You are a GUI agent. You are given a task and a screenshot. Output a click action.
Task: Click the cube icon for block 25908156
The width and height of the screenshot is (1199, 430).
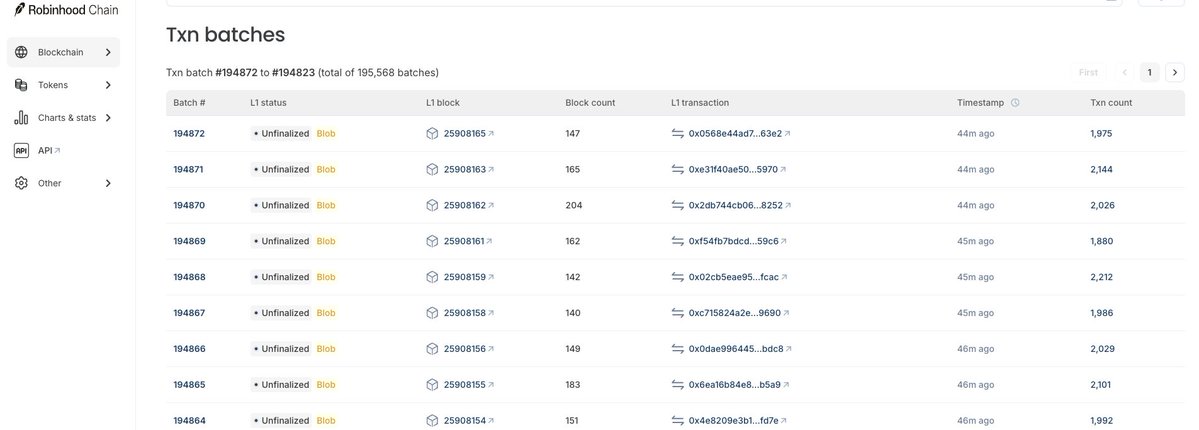click(432, 349)
